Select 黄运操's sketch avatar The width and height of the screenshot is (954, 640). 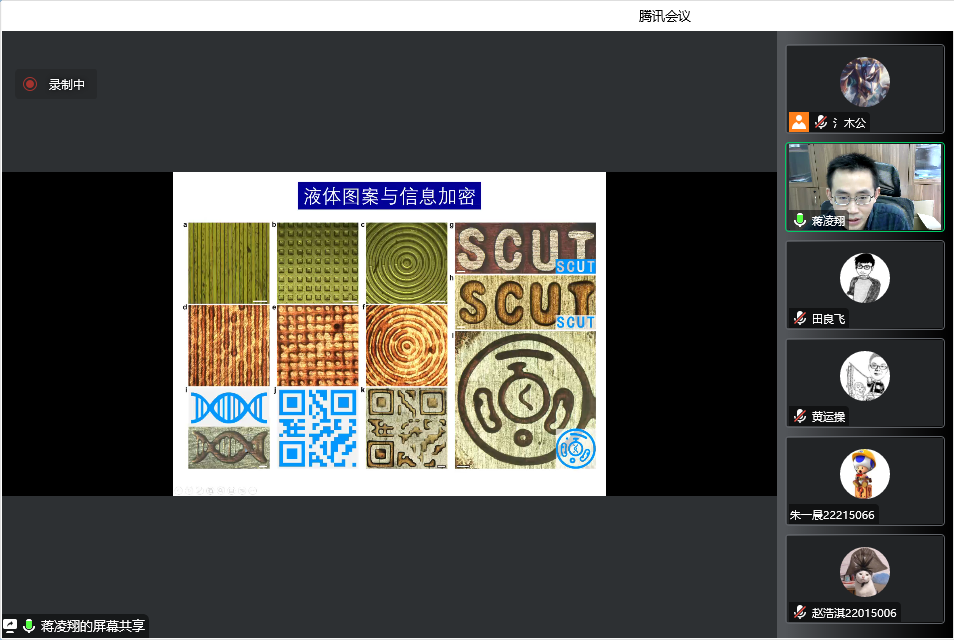tap(864, 375)
